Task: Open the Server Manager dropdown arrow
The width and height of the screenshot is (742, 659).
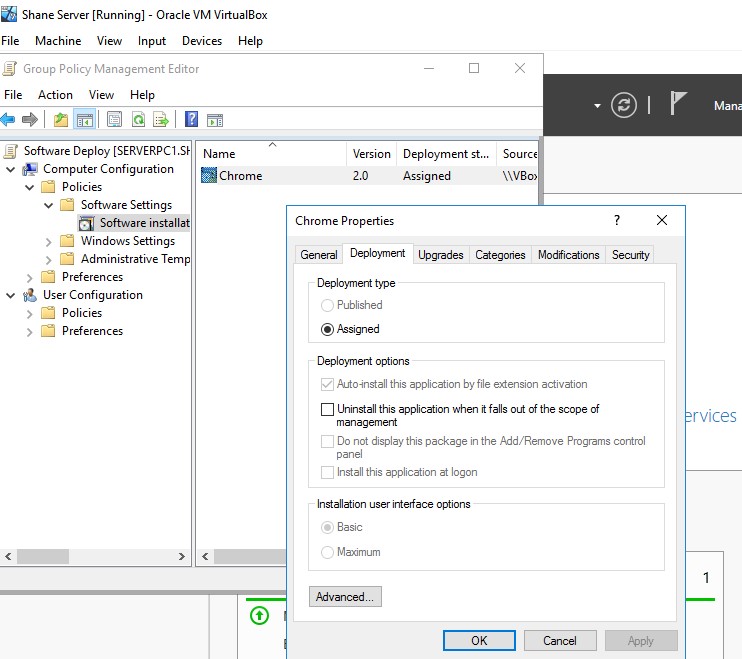Action: pos(597,105)
